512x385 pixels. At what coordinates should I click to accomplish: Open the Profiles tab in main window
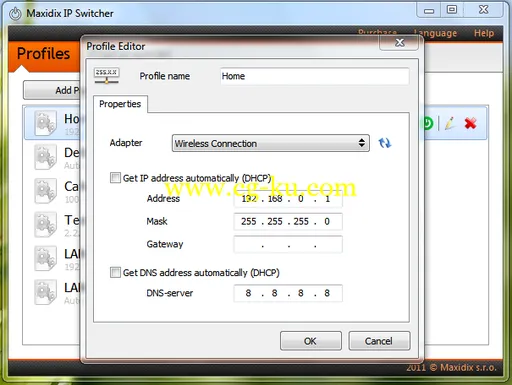point(44,54)
